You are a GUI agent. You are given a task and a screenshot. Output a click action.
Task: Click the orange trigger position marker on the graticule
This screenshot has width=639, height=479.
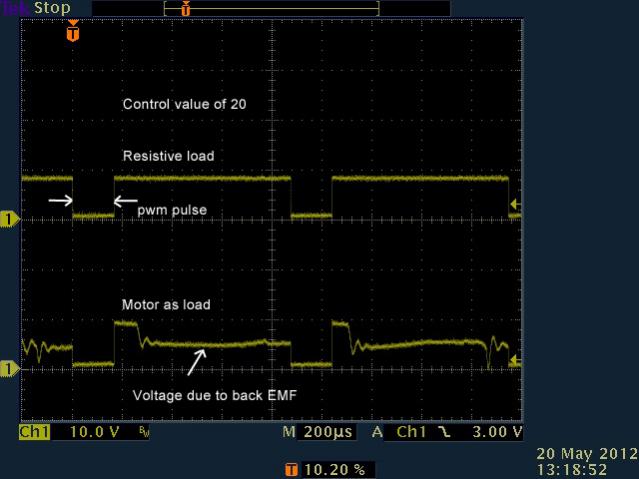tap(73, 31)
